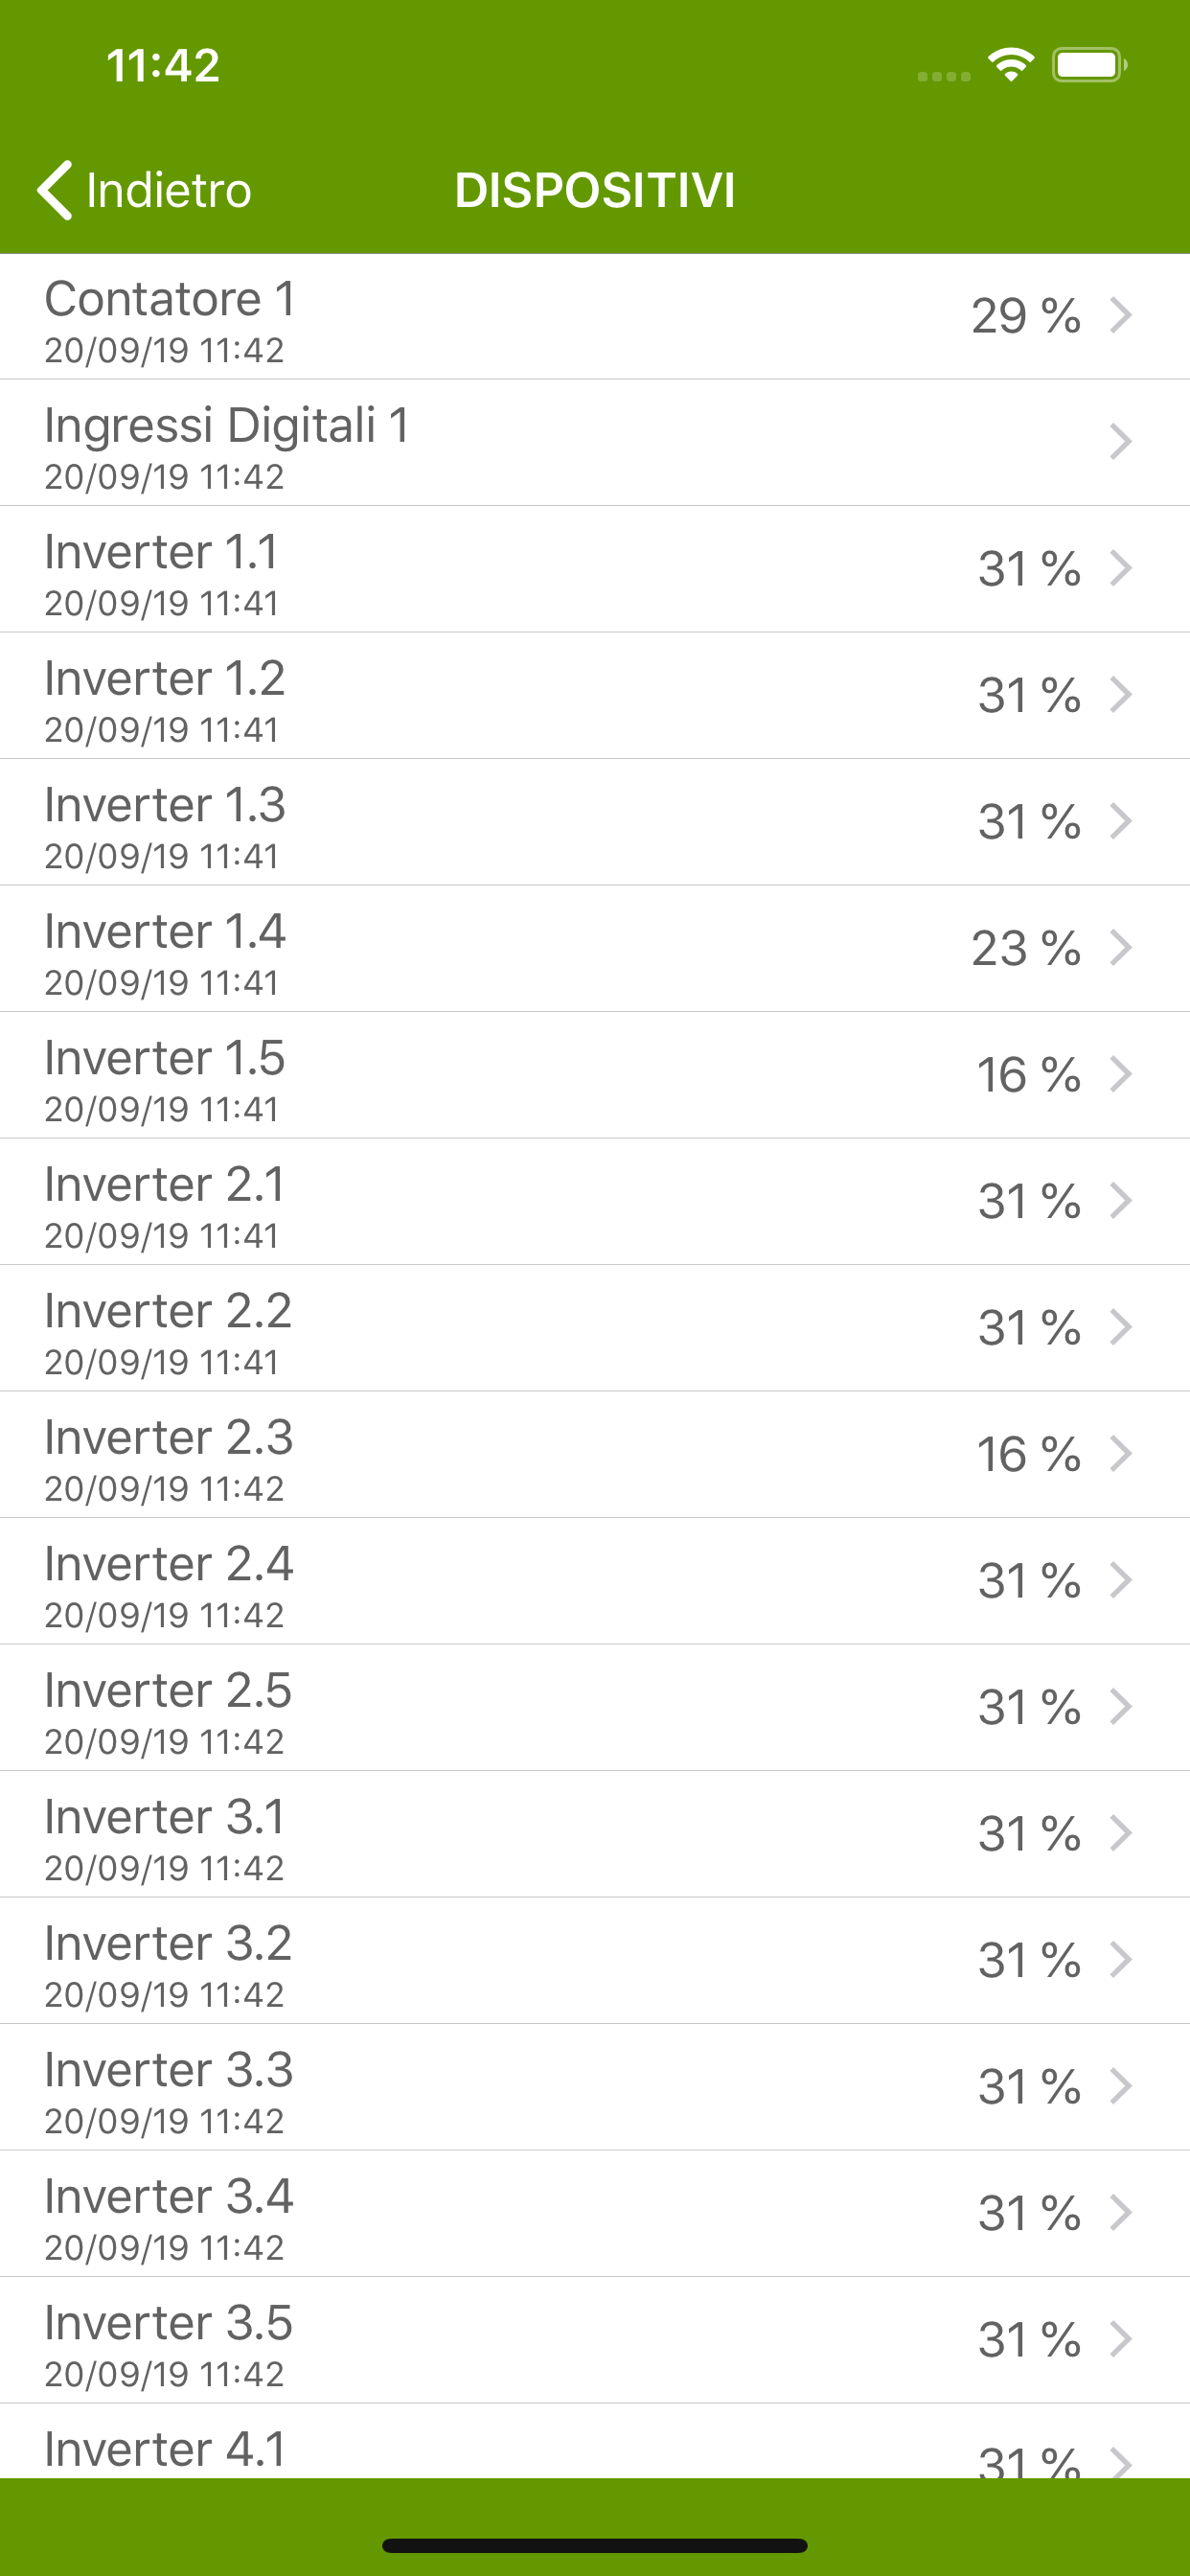Open Inverter 1.3 device entry
This screenshot has height=2576, width=1190.
595,821
